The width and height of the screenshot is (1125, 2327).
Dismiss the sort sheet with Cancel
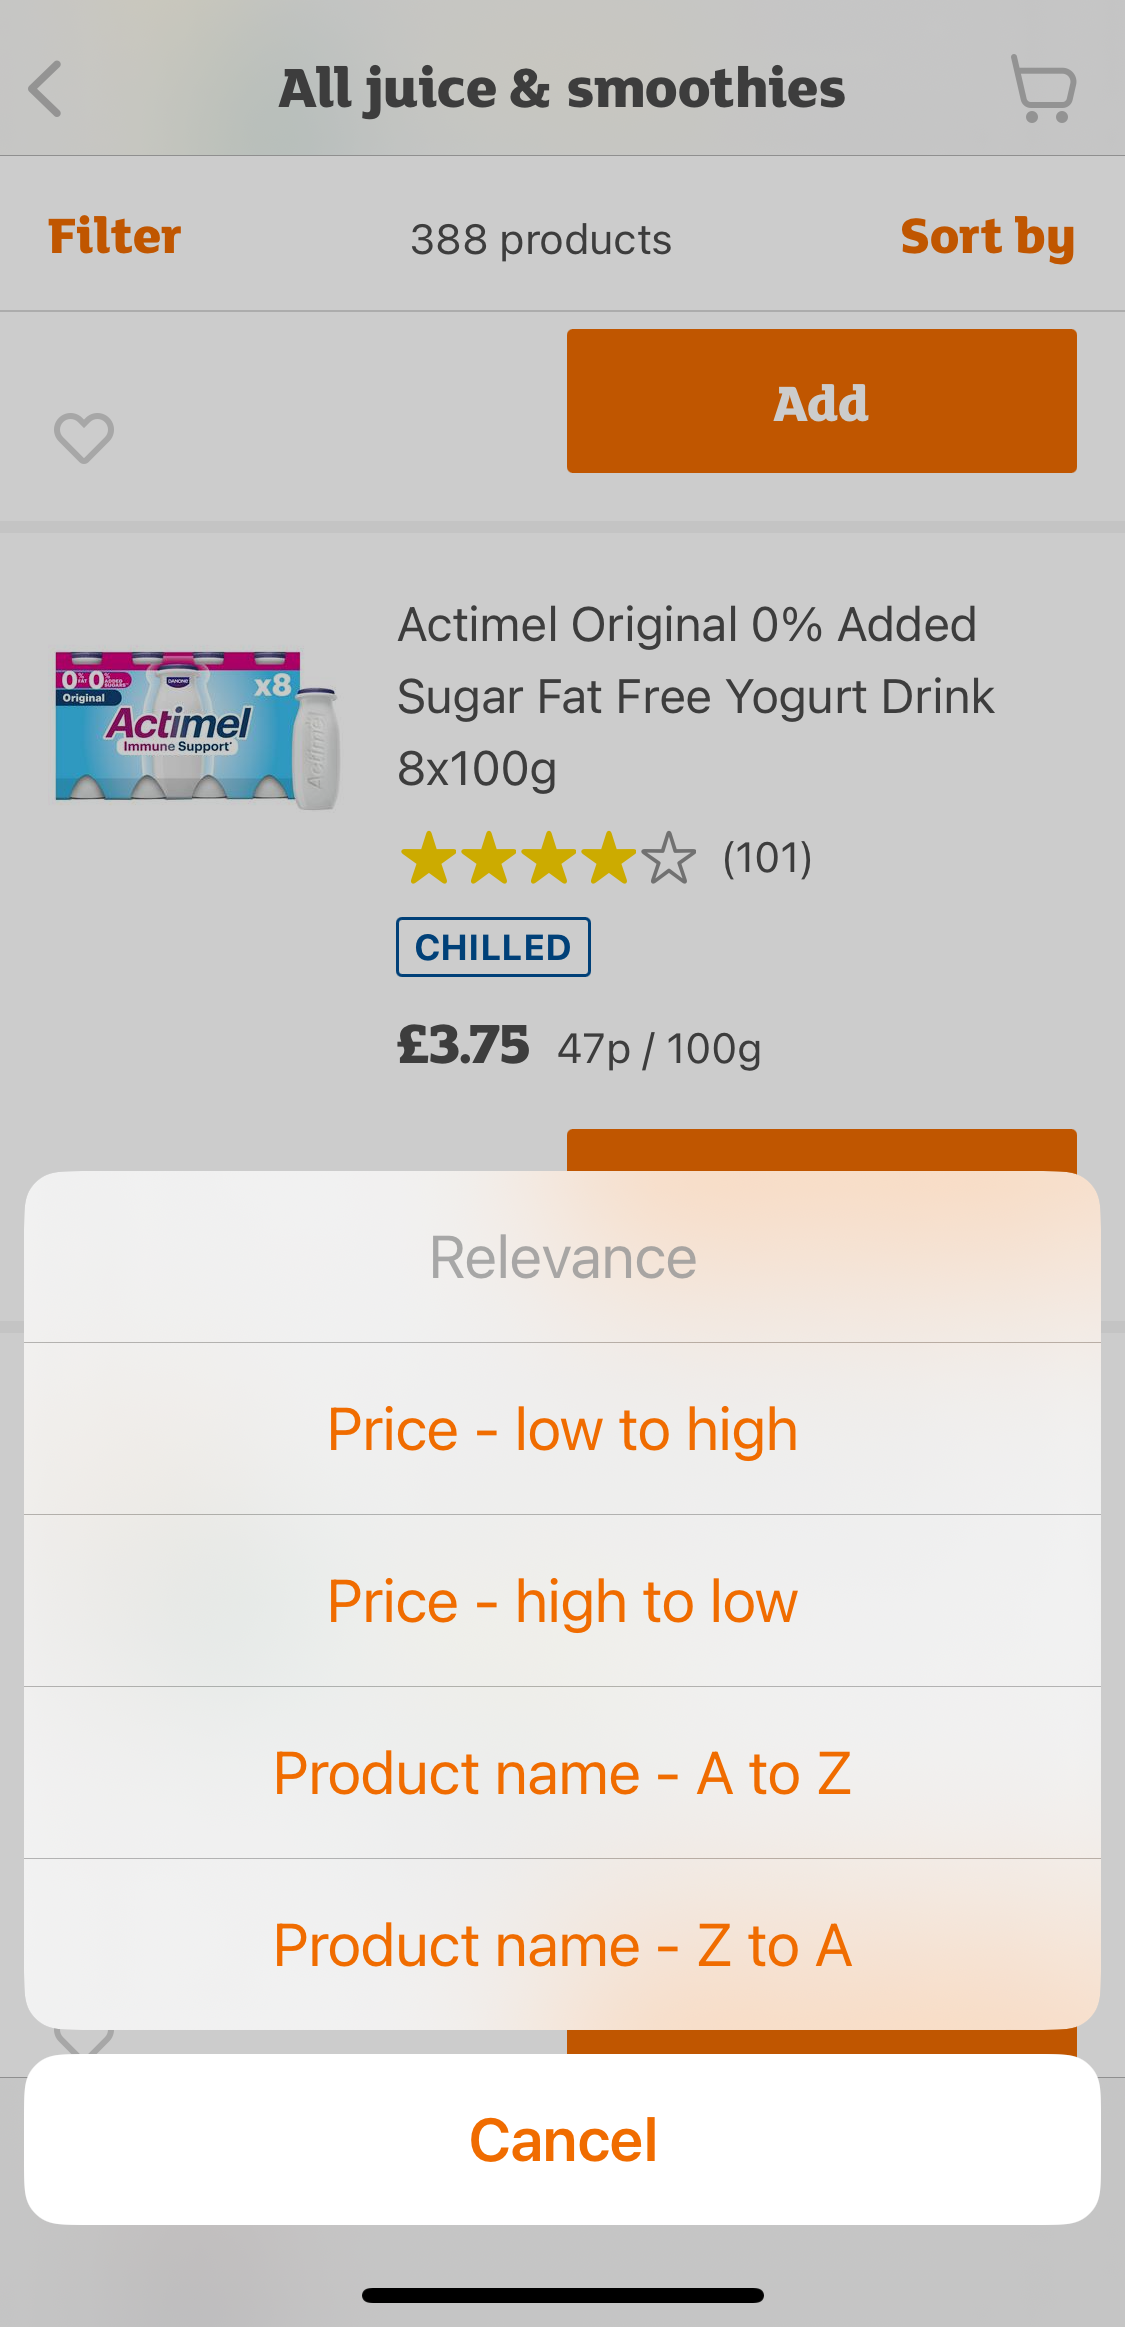point(562,2140)
